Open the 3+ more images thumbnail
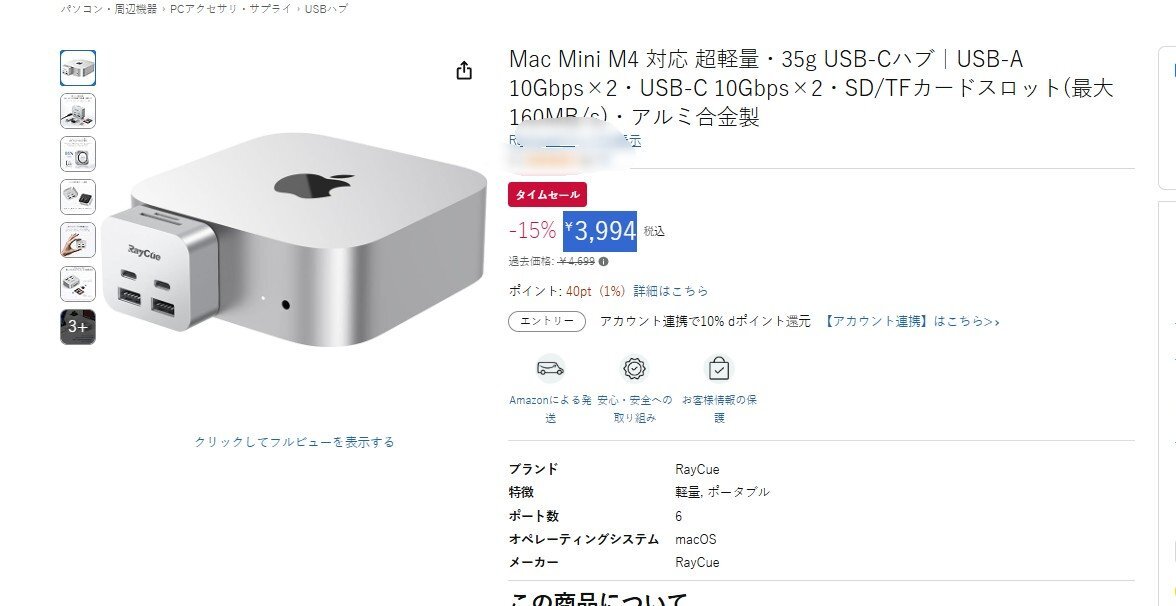1176x606 pixels. tap(78, 327)
